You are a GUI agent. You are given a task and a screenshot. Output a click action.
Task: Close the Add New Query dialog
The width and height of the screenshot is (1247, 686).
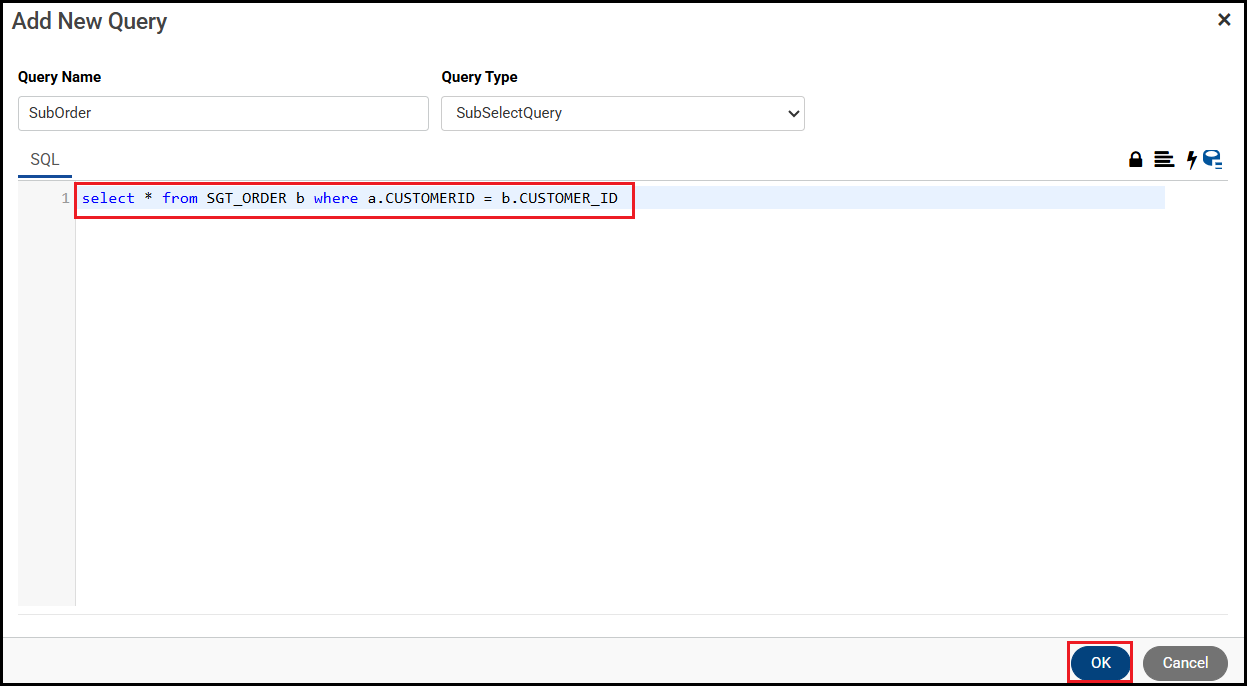coord(1224,20)
